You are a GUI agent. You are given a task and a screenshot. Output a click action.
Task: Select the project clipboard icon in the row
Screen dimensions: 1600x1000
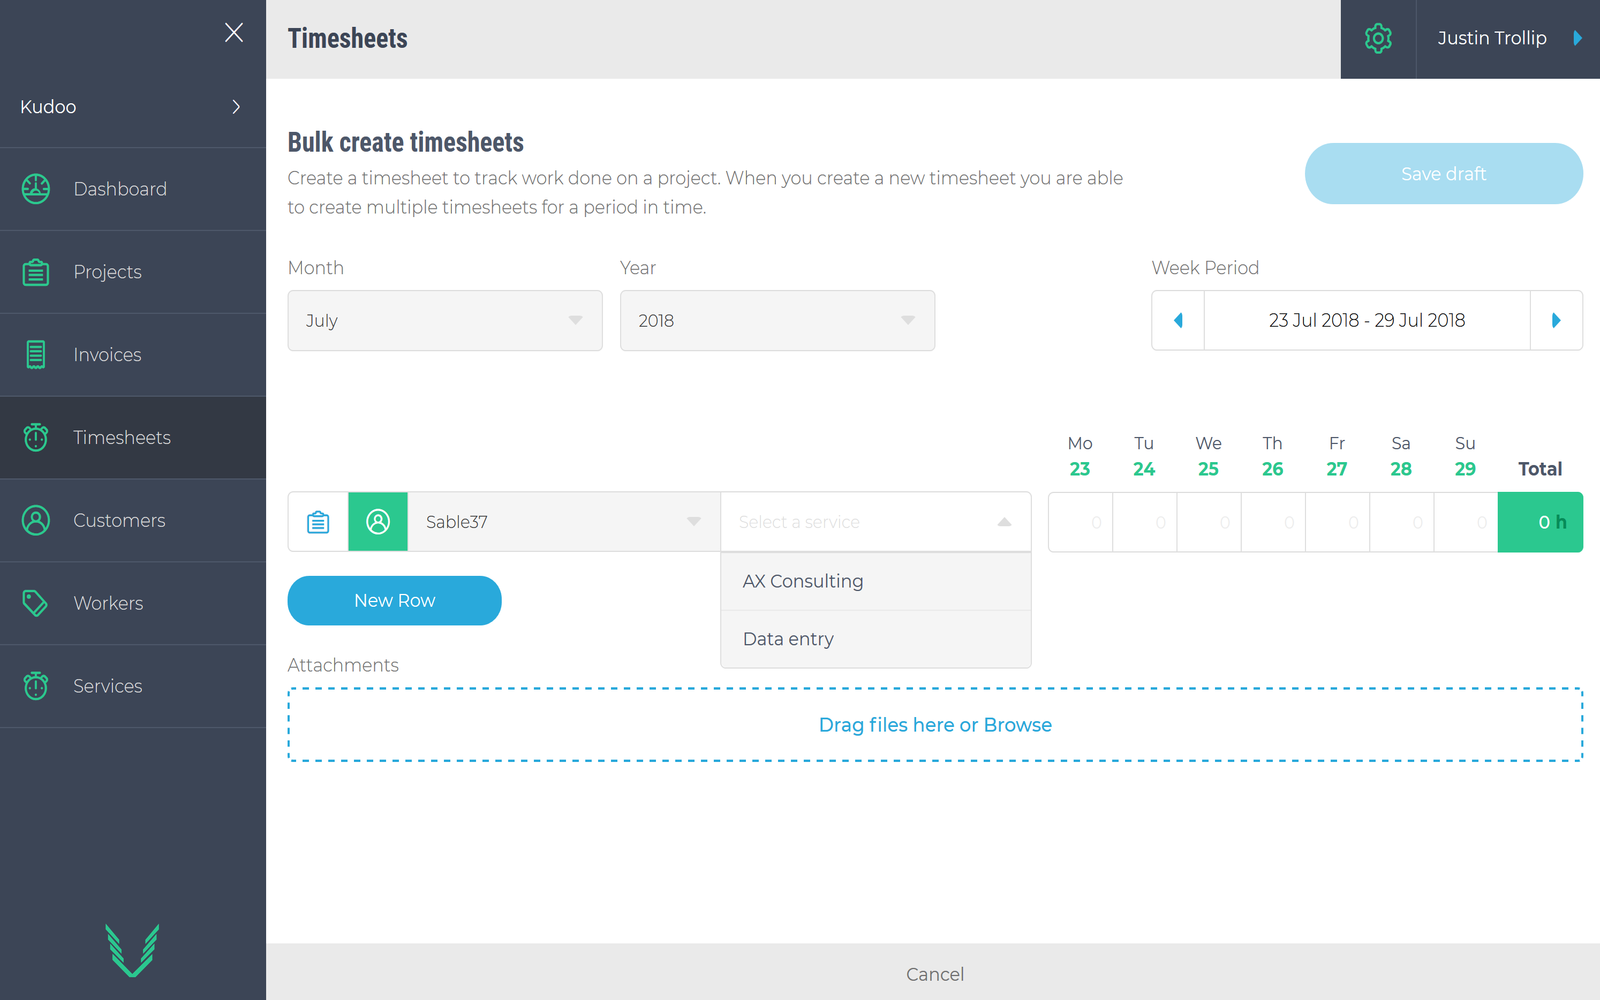pos(318,522)
